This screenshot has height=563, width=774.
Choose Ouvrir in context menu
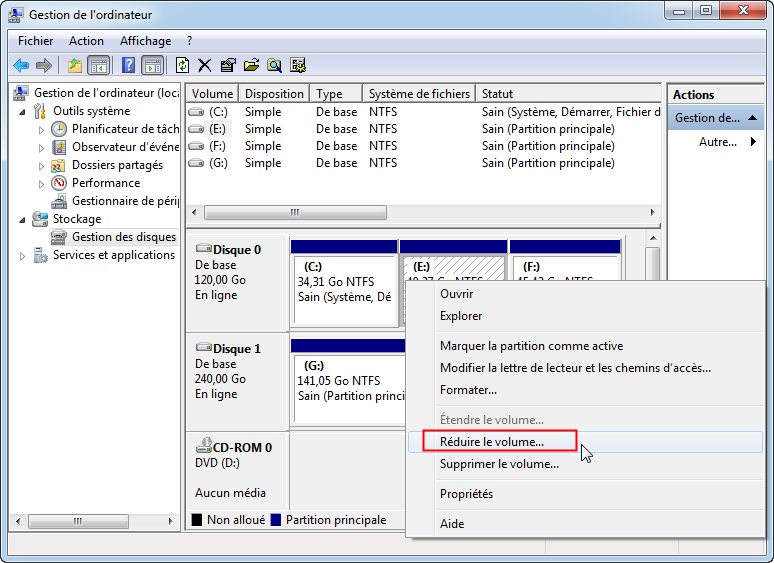(585, 294)
